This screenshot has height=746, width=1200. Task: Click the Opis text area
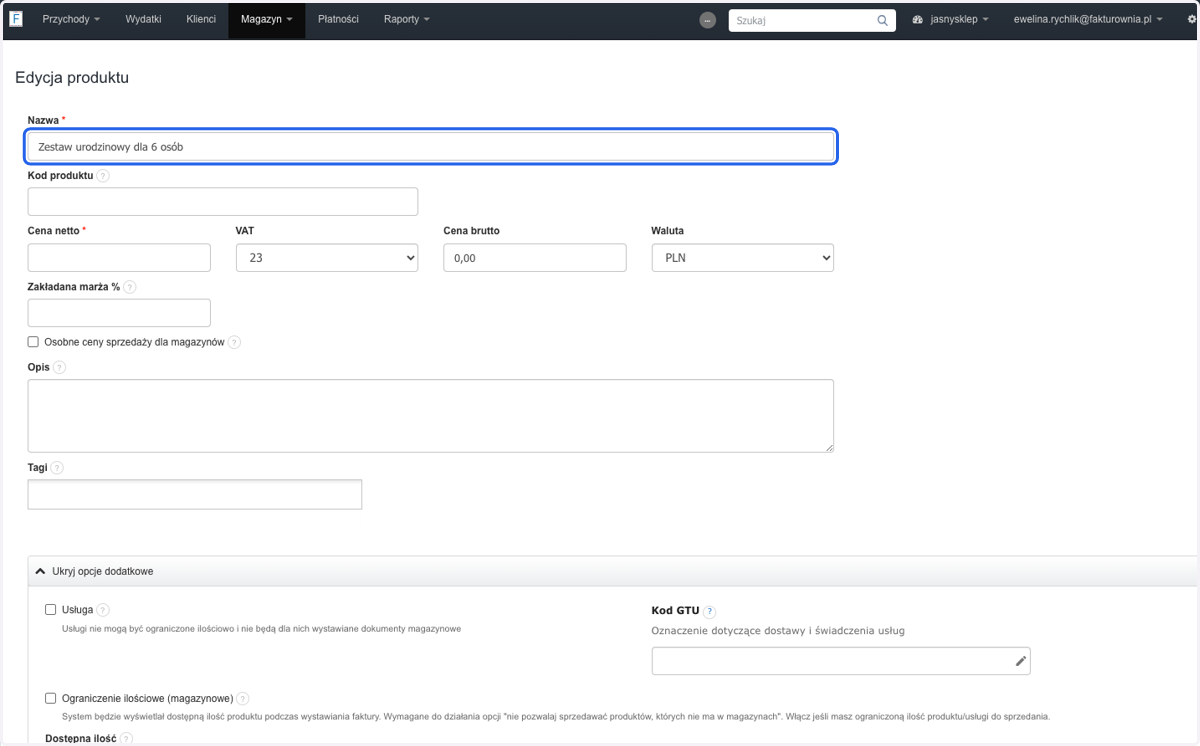click(x=431, y=416)
